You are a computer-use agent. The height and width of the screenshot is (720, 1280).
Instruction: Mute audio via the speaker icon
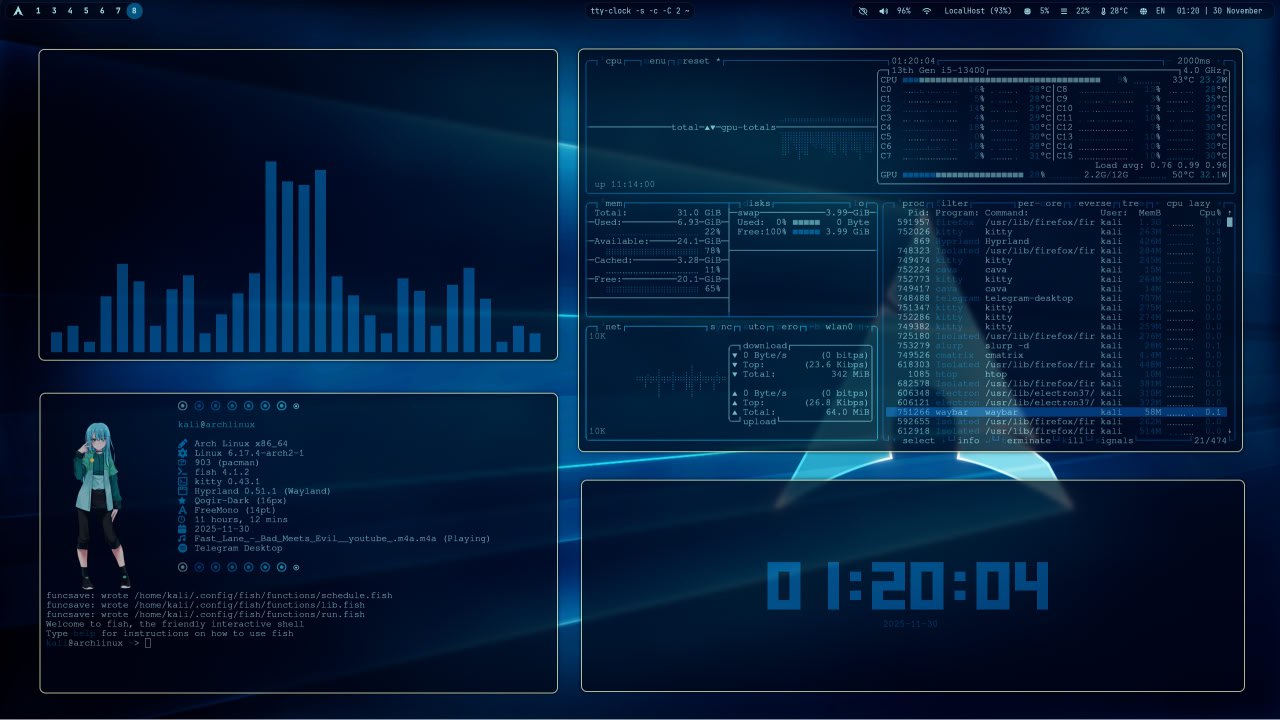[883, 10]
